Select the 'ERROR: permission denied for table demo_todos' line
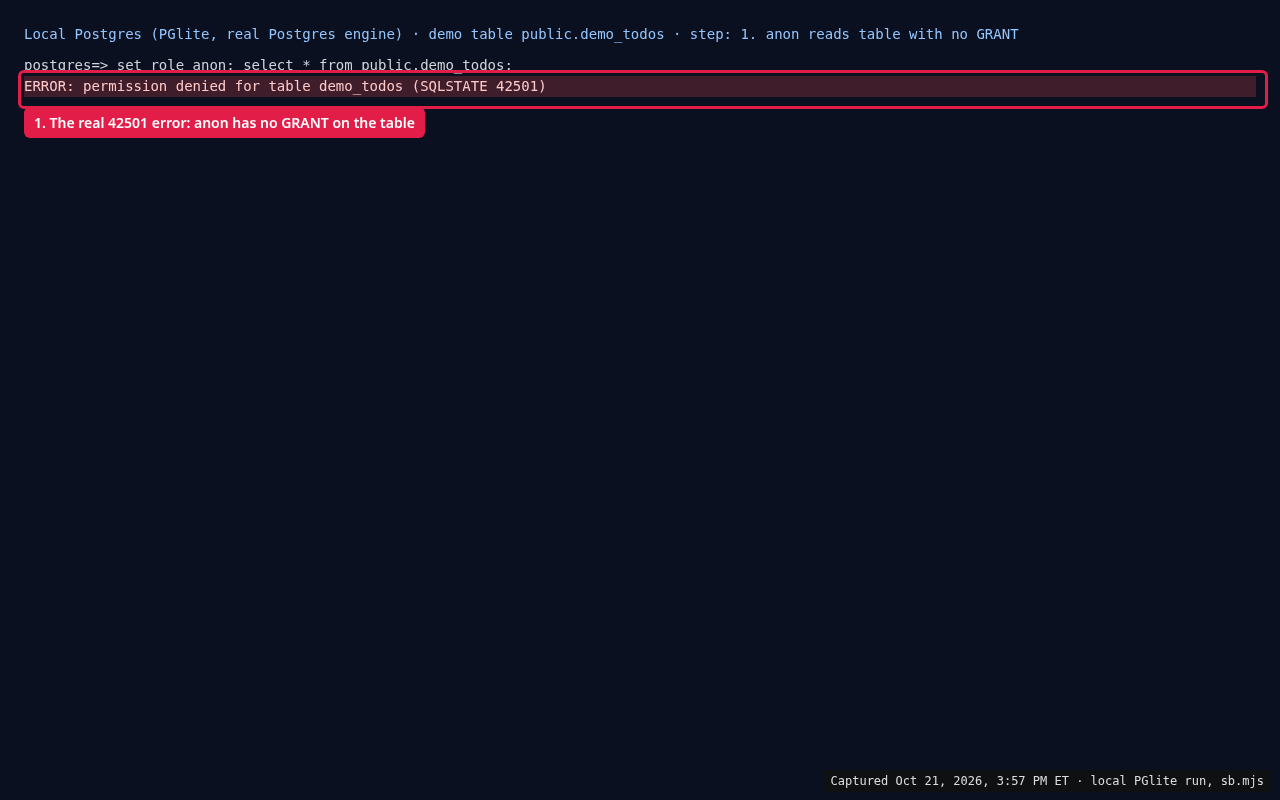 pyautogui.click(x=640, y=86)
